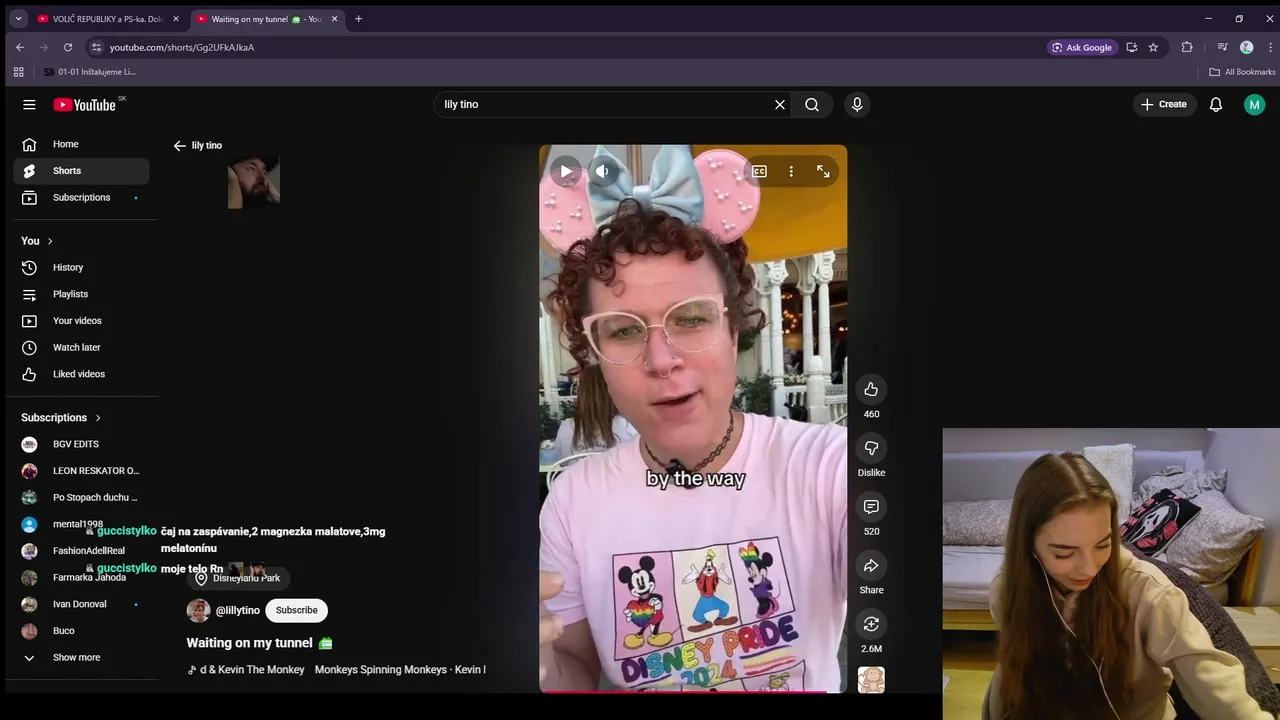This screenshot has height=720, width=1280.
Task: Click the Create button
Action: point(1164,104)
